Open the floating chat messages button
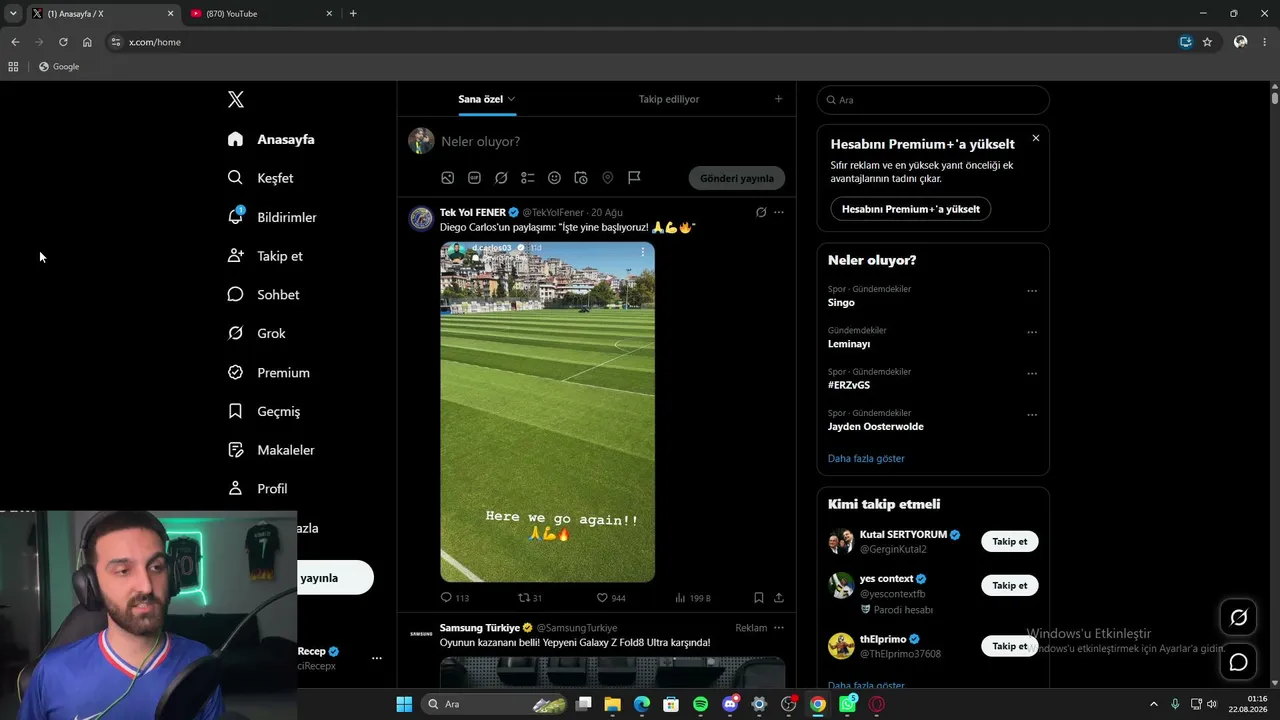 (1238, 662)
